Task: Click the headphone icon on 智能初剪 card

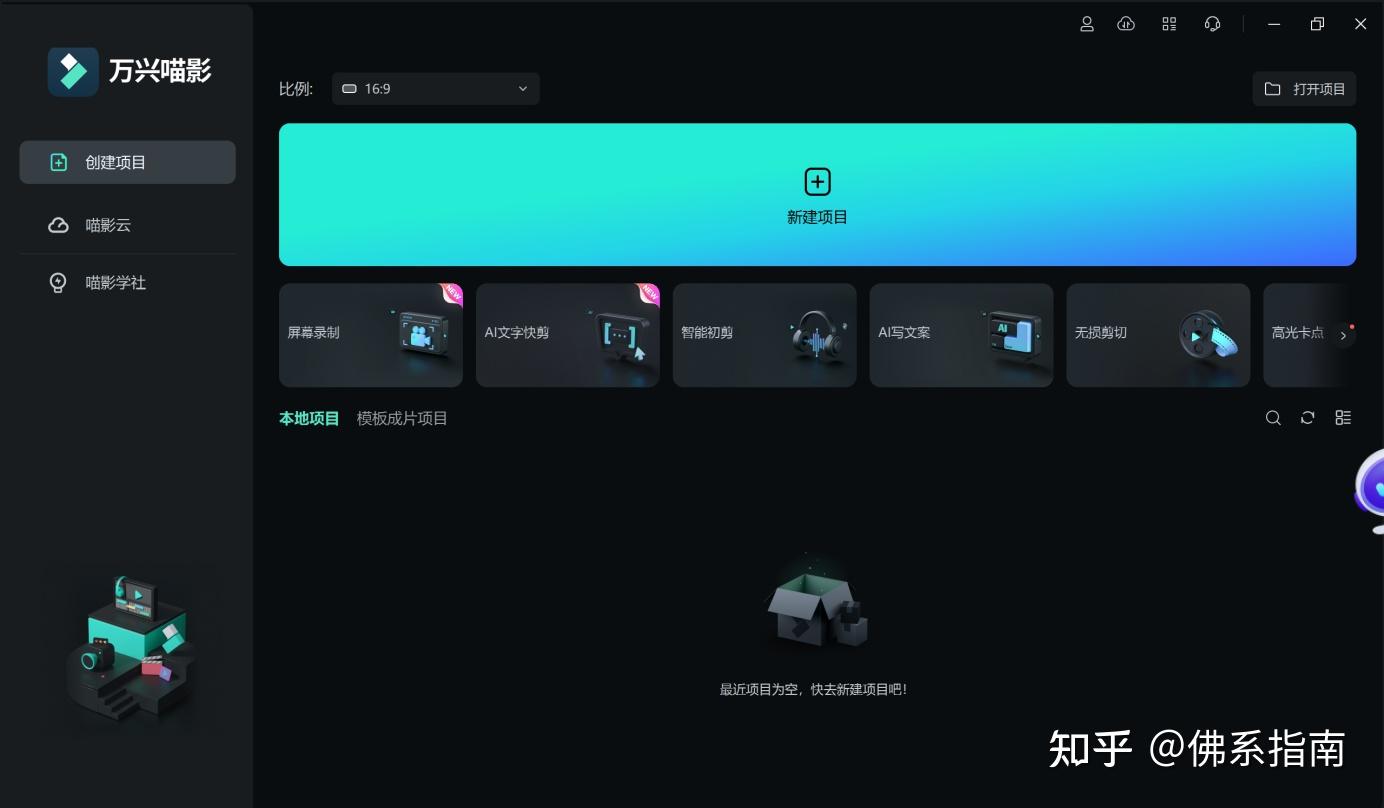Action: coord(819,335)
